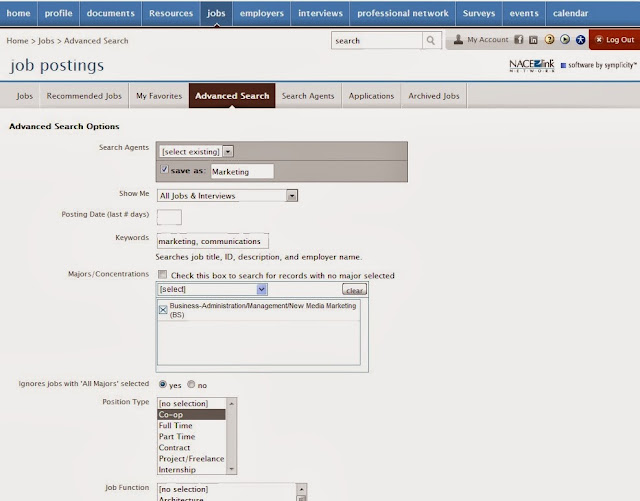The height and width of the screenshot is (501, 640).
Task: Click the help question mark icon
Action: 550,40
